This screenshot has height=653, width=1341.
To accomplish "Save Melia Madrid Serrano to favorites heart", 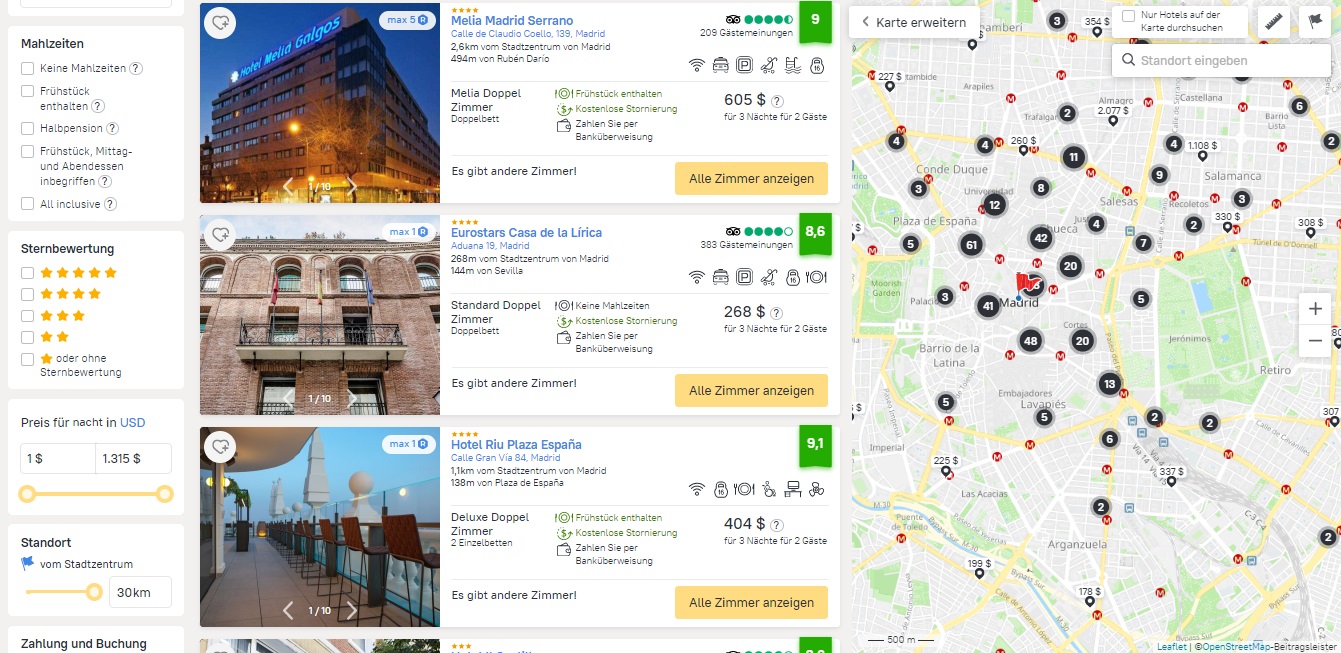I will [x=221, y=22].
